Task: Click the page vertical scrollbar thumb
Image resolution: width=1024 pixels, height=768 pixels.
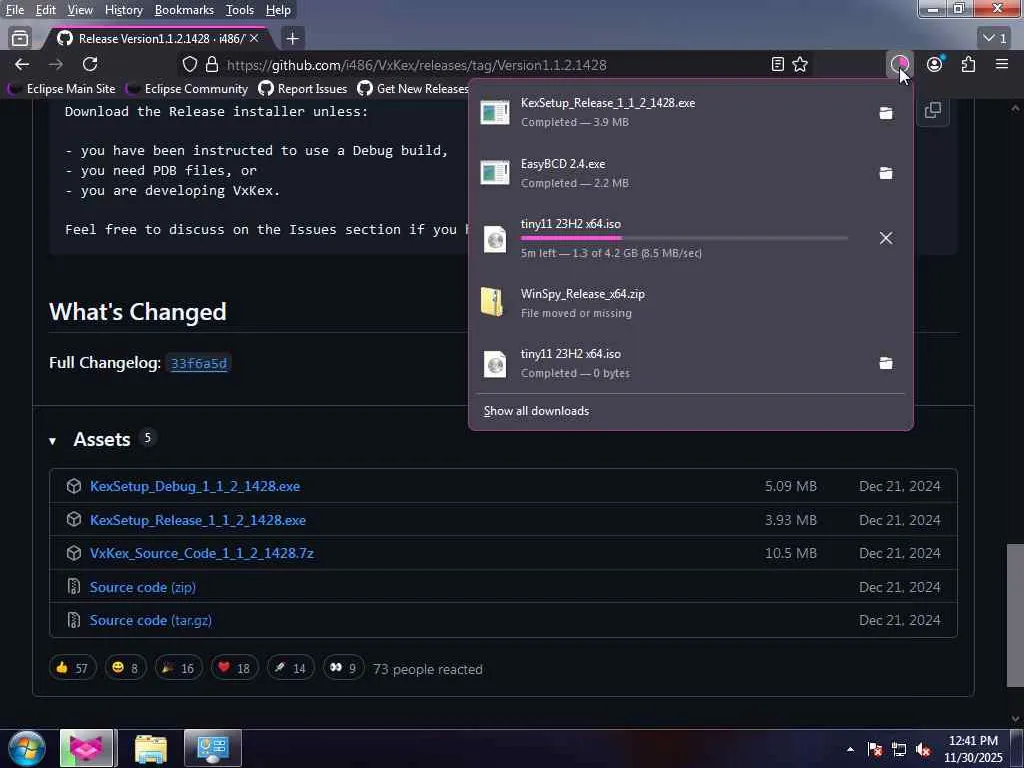Action: pyautogui.click(x=1015, y=615)
